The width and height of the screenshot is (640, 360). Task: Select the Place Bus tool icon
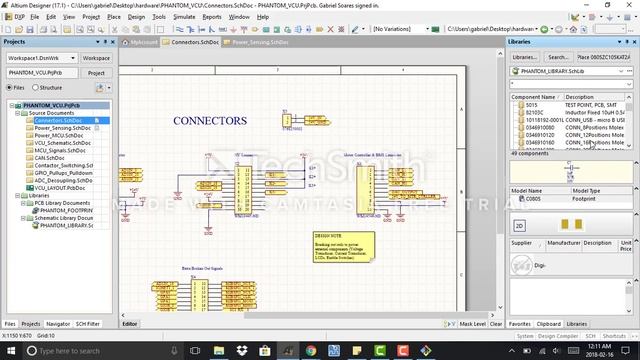coord(191,29)
